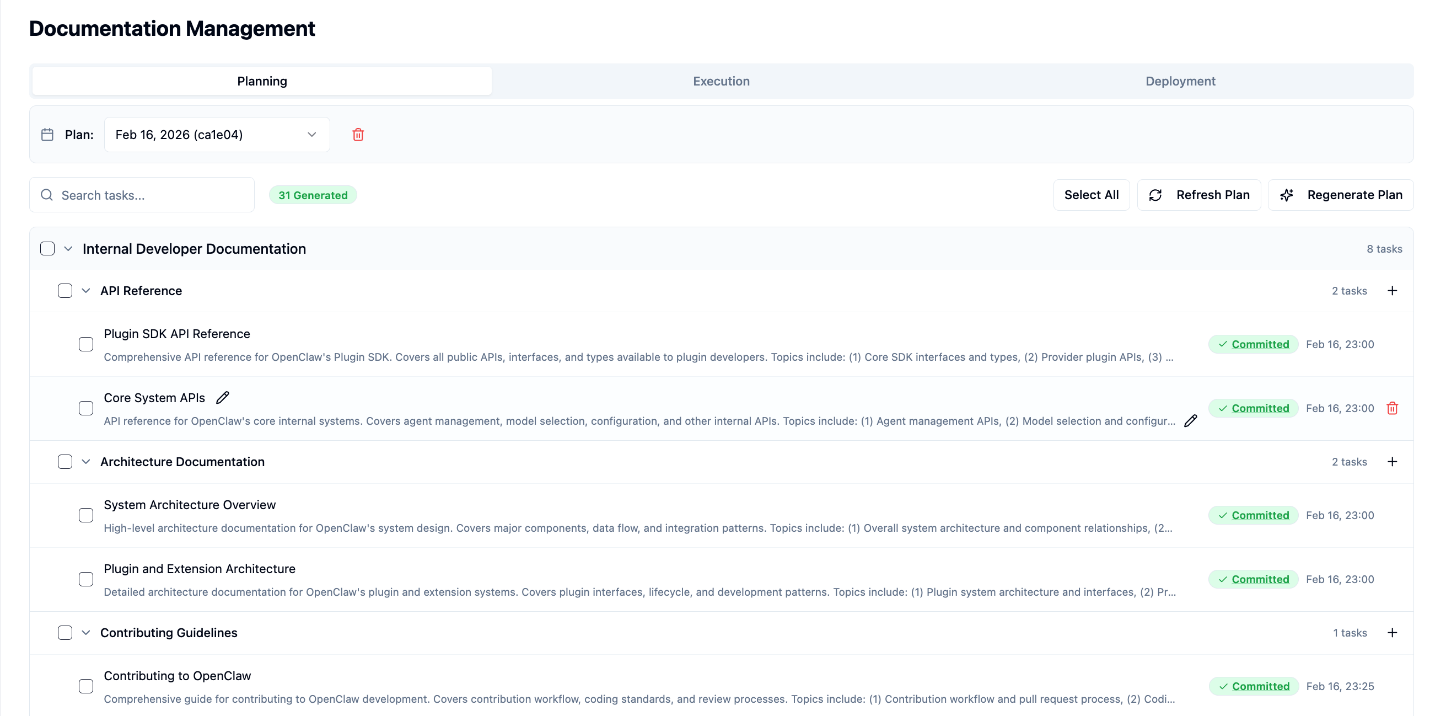The width and height of the screenshot is (1430, 716).
Task: Click pencil icon next to Core System APIs title
Action: click(x=223, y=398)
